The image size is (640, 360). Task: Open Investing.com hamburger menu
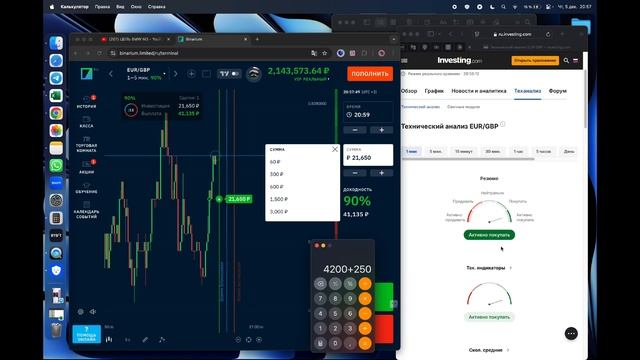(404, 60)
